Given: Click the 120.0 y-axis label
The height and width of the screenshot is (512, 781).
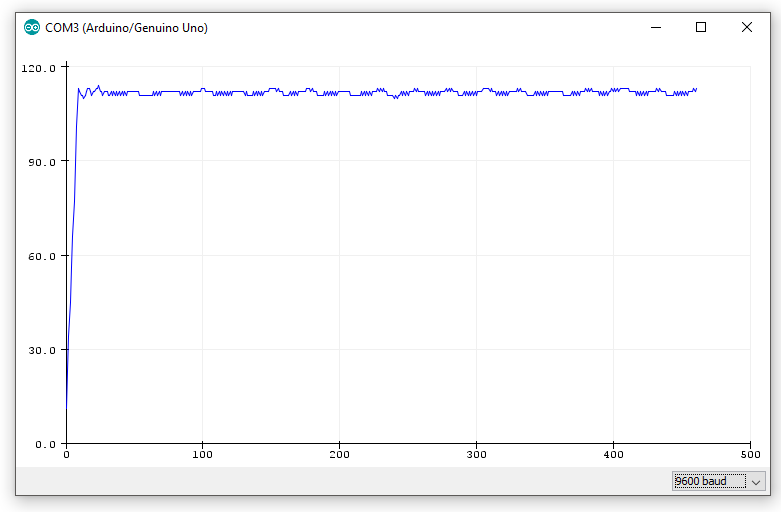Looking at the screenshot, I should pyautogui.click(x=38, y=68).
